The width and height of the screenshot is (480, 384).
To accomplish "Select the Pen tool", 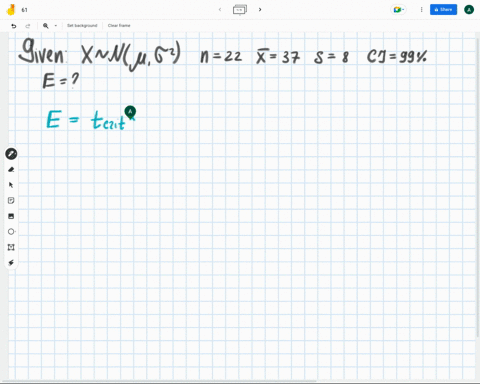I will tap(11, 154).
